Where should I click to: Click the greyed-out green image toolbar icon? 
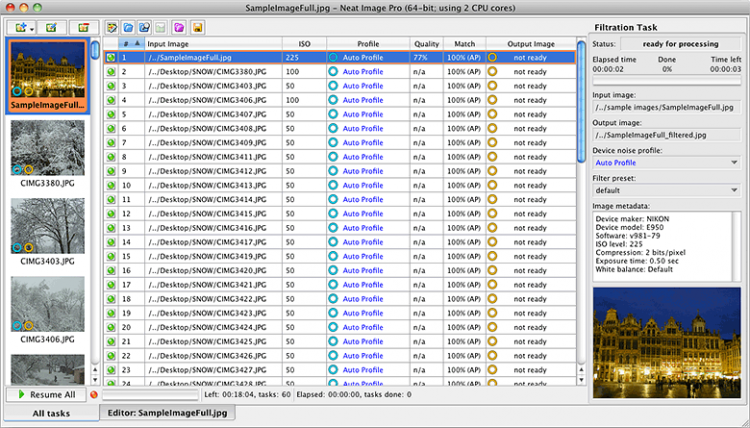160,28
